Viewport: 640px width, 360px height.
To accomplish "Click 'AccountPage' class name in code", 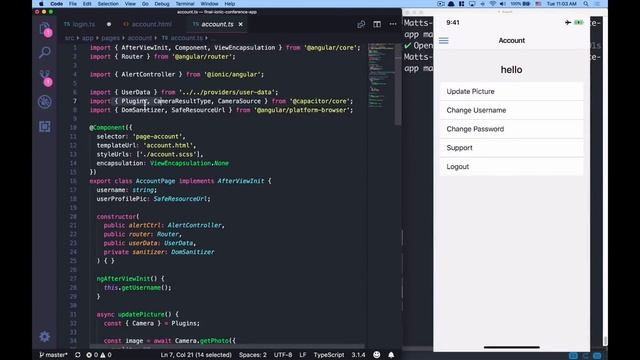I will pyautogui.click(x=155, y=181).
